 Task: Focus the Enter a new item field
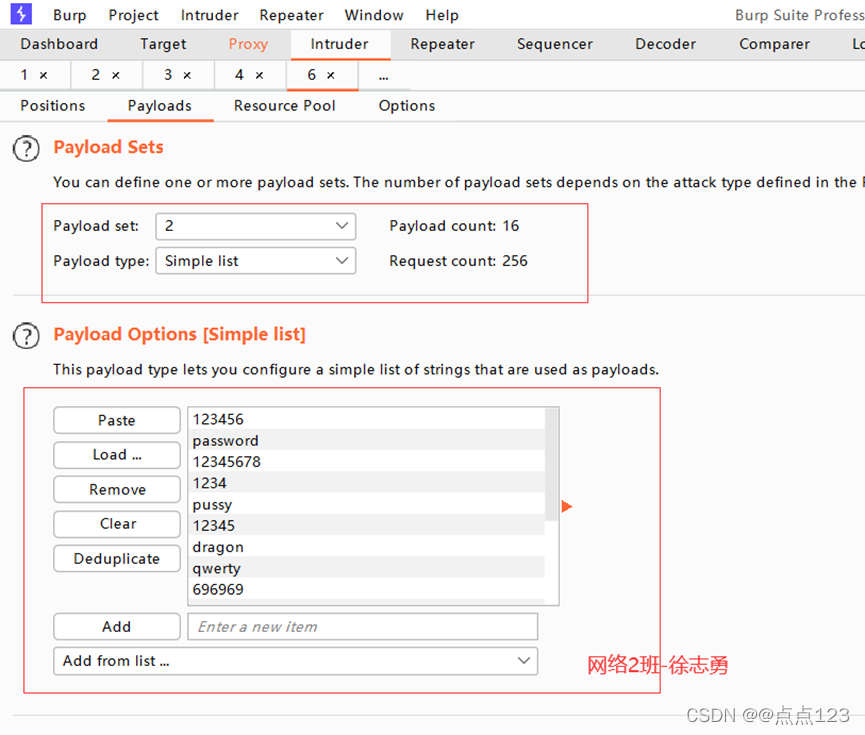362,627
